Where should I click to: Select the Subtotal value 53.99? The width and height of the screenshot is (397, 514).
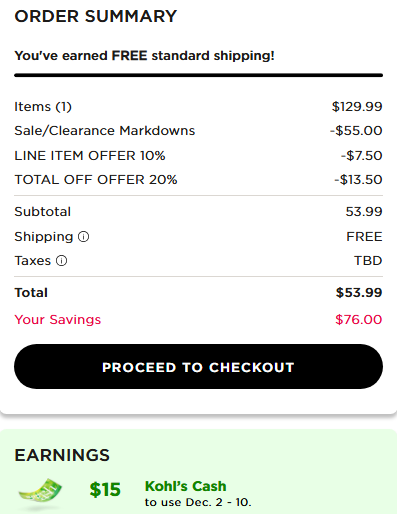(364, 212)
